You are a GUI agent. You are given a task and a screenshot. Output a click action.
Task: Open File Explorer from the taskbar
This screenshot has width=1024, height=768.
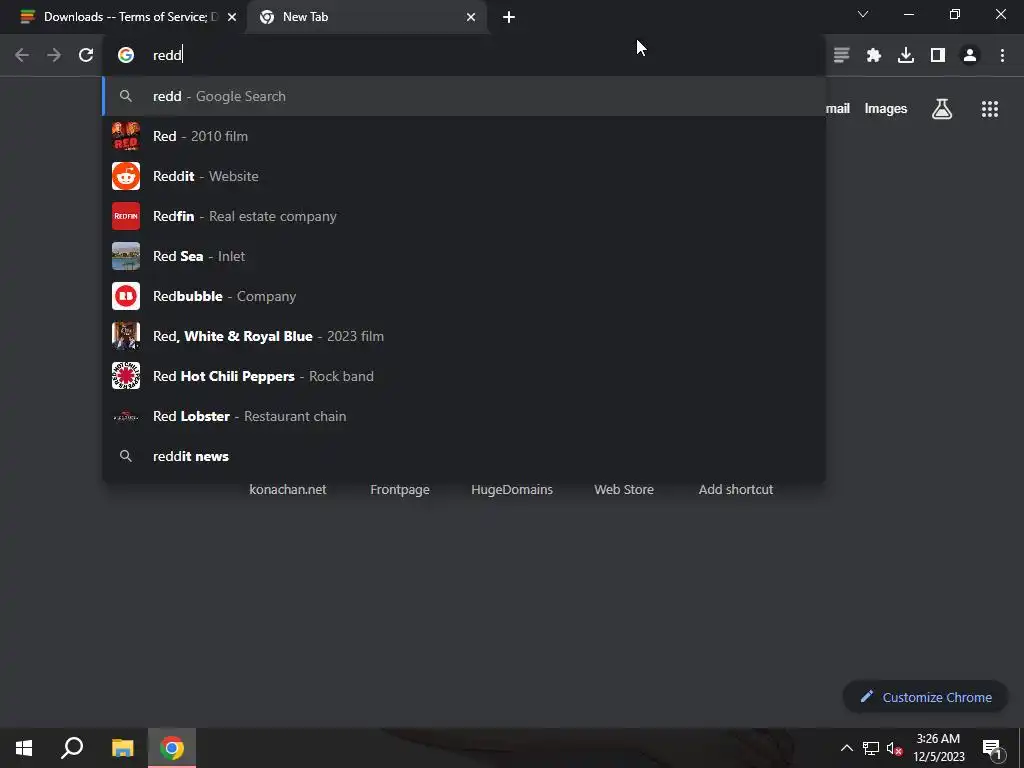[x=122, y=748]
